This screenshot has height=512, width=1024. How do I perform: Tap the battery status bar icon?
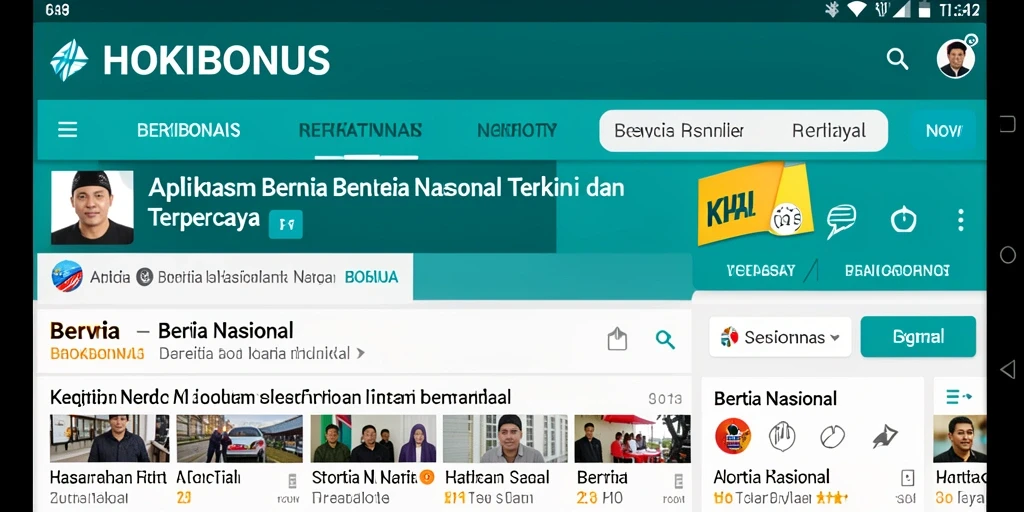tap(924, 9)
